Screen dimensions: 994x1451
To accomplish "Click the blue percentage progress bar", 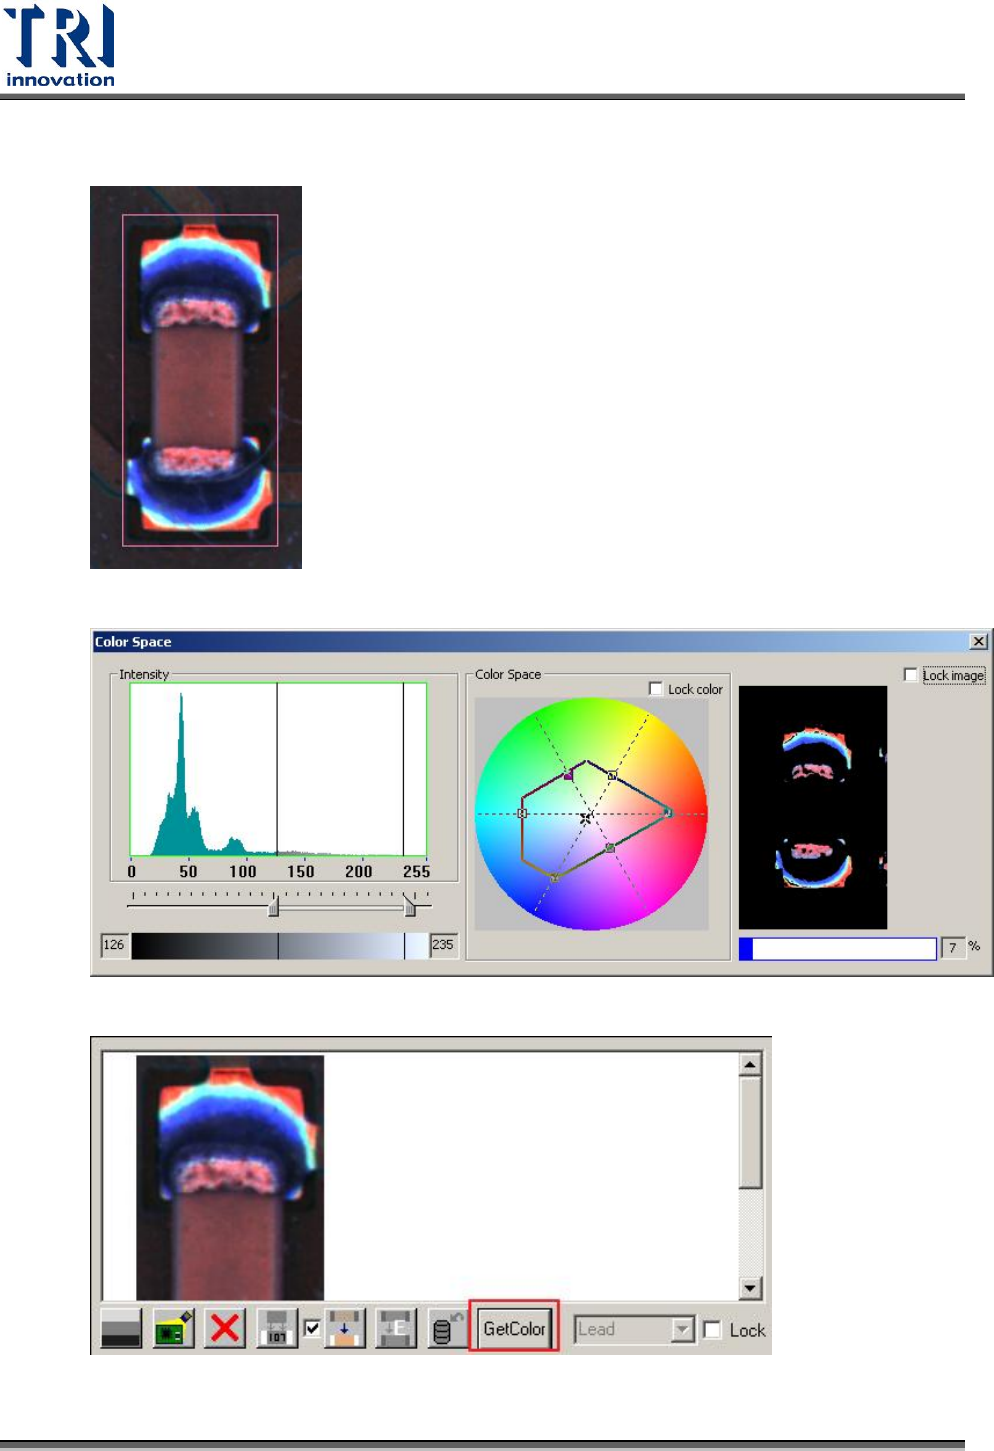I will pos(838,948).
